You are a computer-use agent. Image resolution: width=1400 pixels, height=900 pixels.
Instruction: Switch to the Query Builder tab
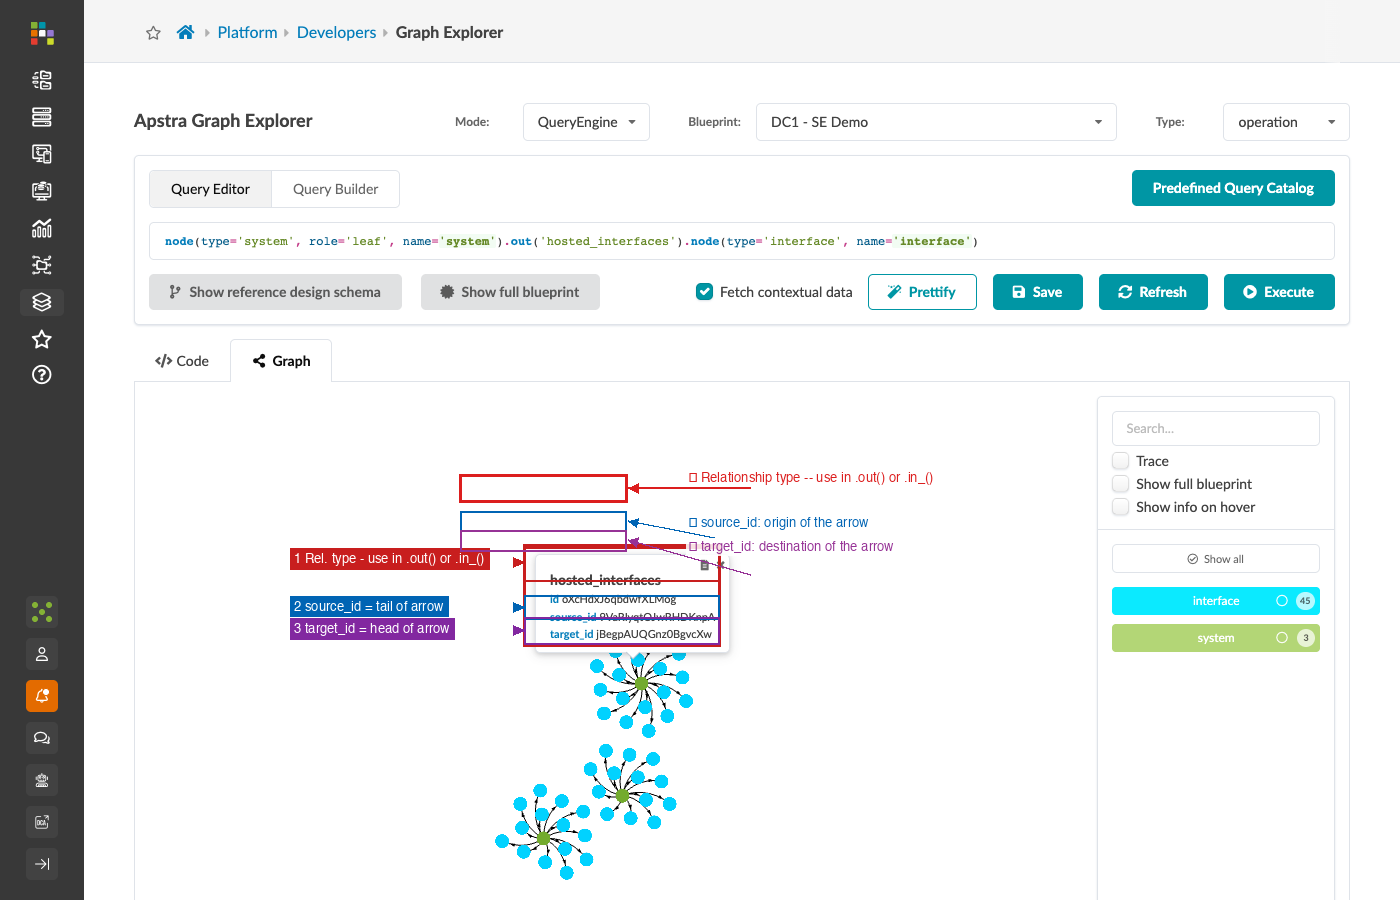pos(335,189)
